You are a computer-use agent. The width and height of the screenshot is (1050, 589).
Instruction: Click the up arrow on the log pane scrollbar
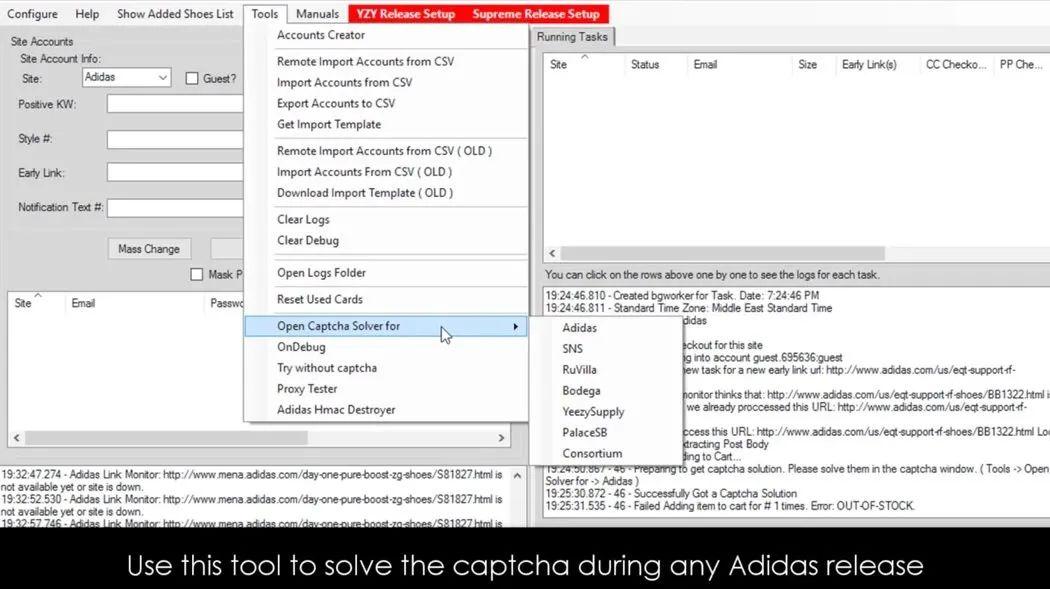(x=517, y=476)
